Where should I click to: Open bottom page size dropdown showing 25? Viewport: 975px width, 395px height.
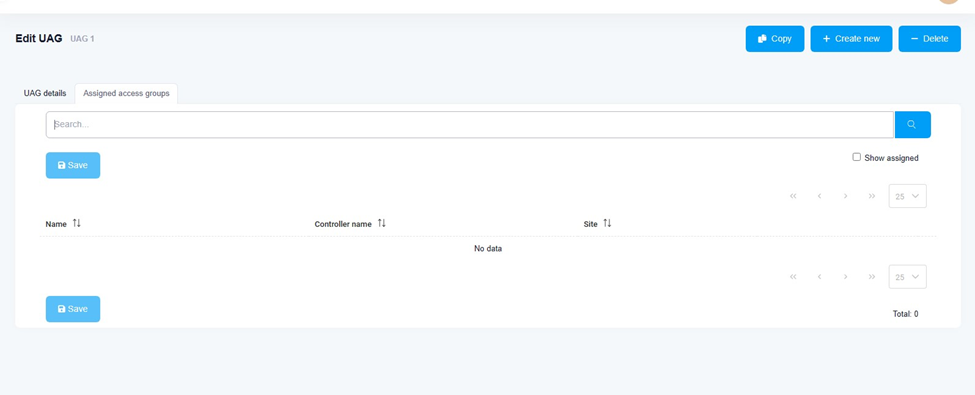click(x=907, y=277)
